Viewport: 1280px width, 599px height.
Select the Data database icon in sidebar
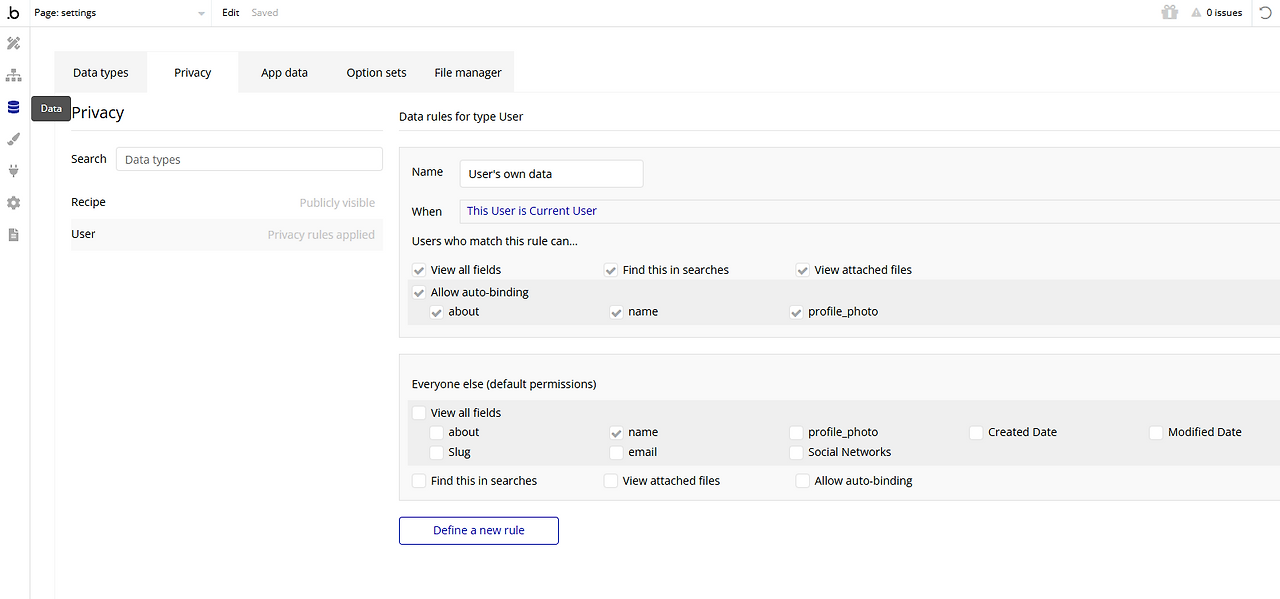pos(13,107)
